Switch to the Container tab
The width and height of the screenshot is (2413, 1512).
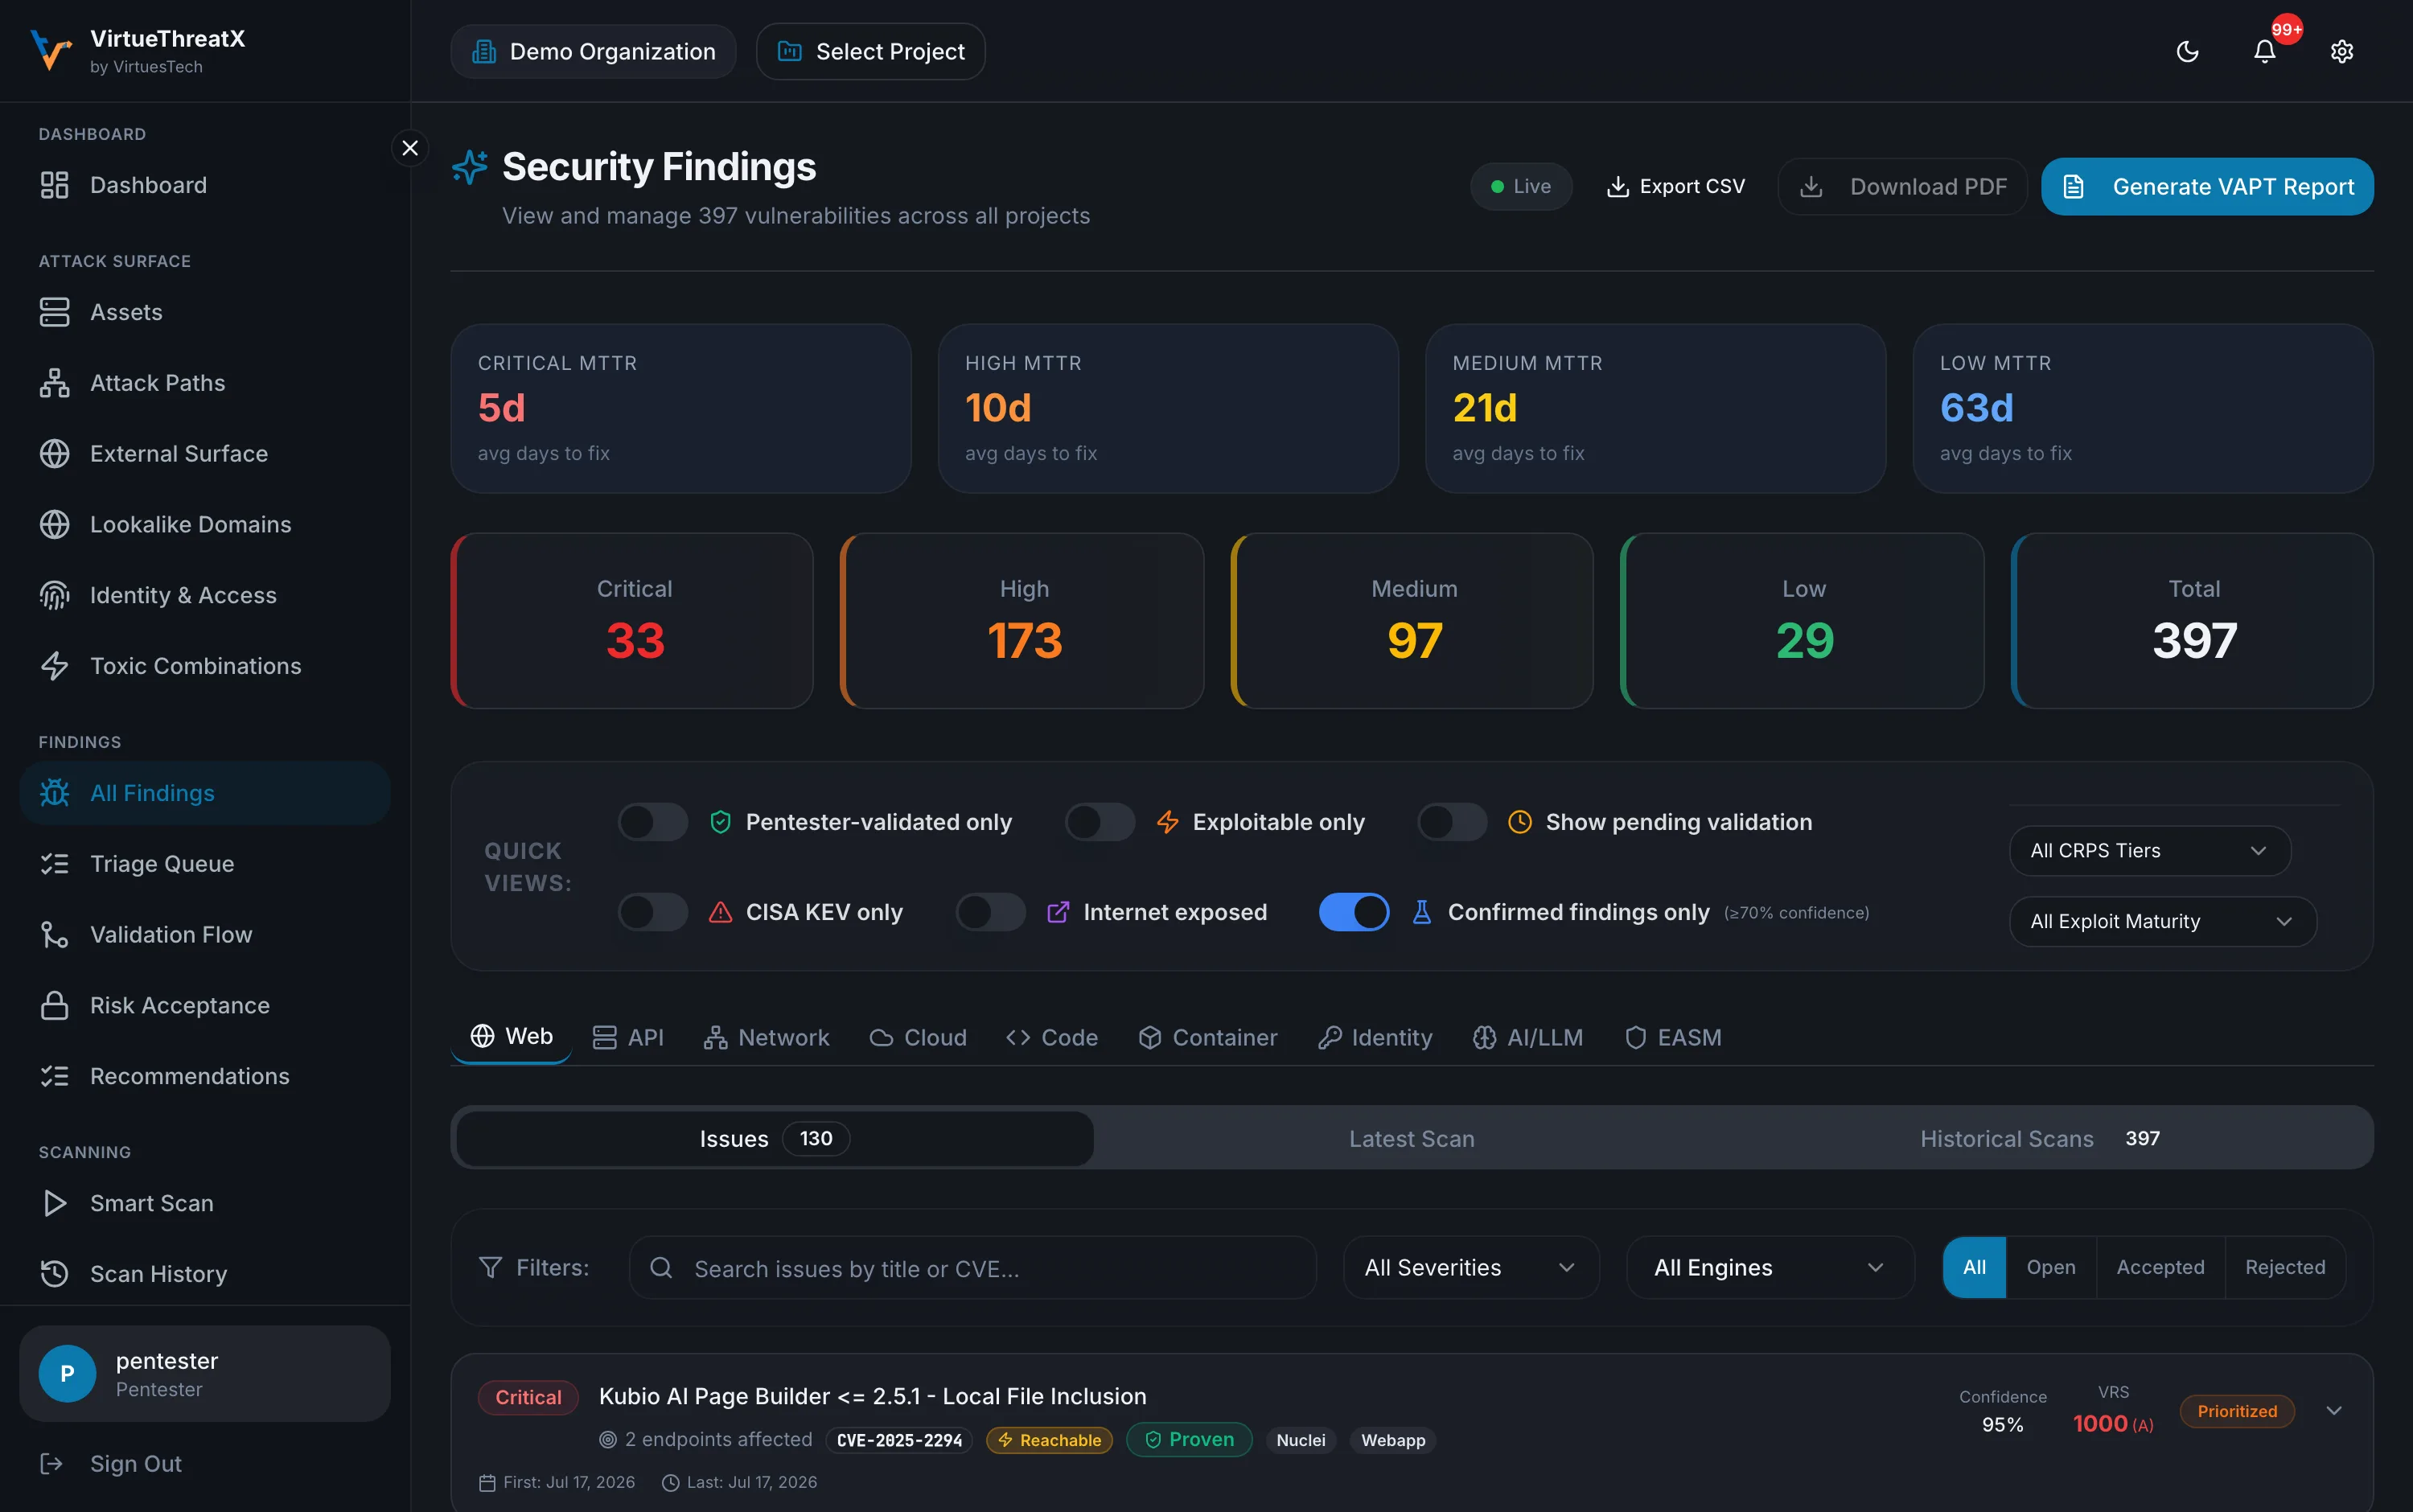point(1208,1038)
